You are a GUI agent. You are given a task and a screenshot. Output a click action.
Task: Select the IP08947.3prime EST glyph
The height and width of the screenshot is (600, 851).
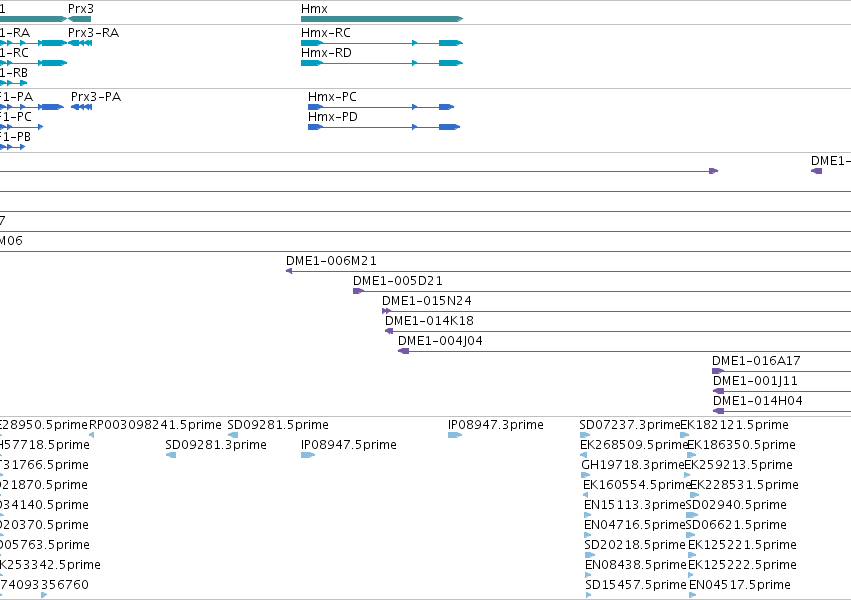[455, 435]
